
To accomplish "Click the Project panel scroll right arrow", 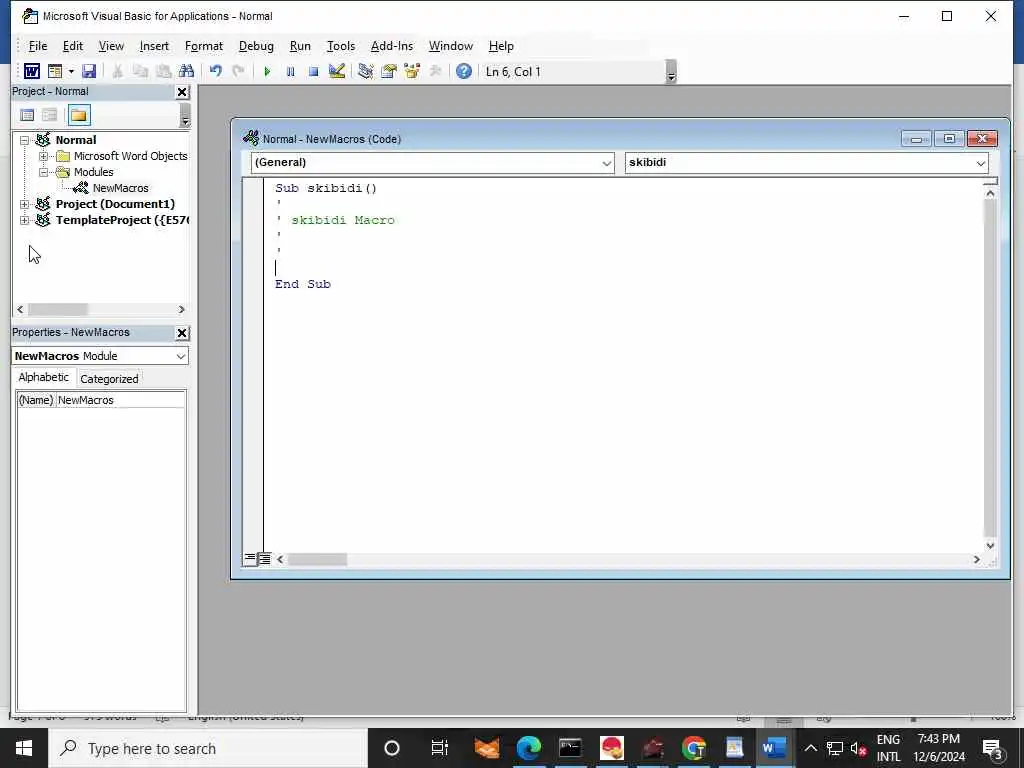I will tap(182, 310).
